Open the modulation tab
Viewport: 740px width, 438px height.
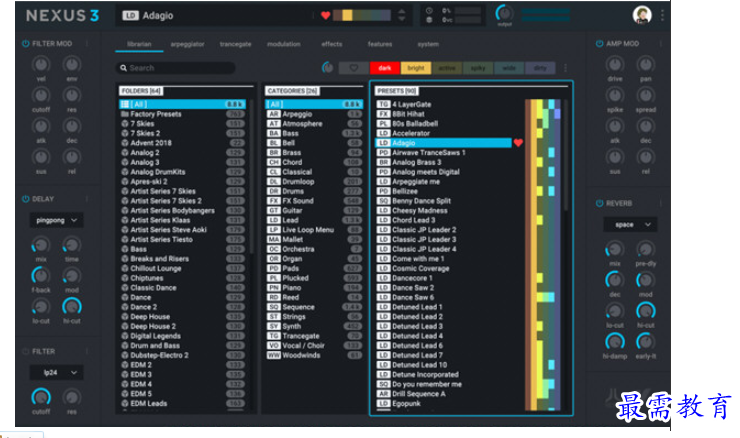[284, 44]
